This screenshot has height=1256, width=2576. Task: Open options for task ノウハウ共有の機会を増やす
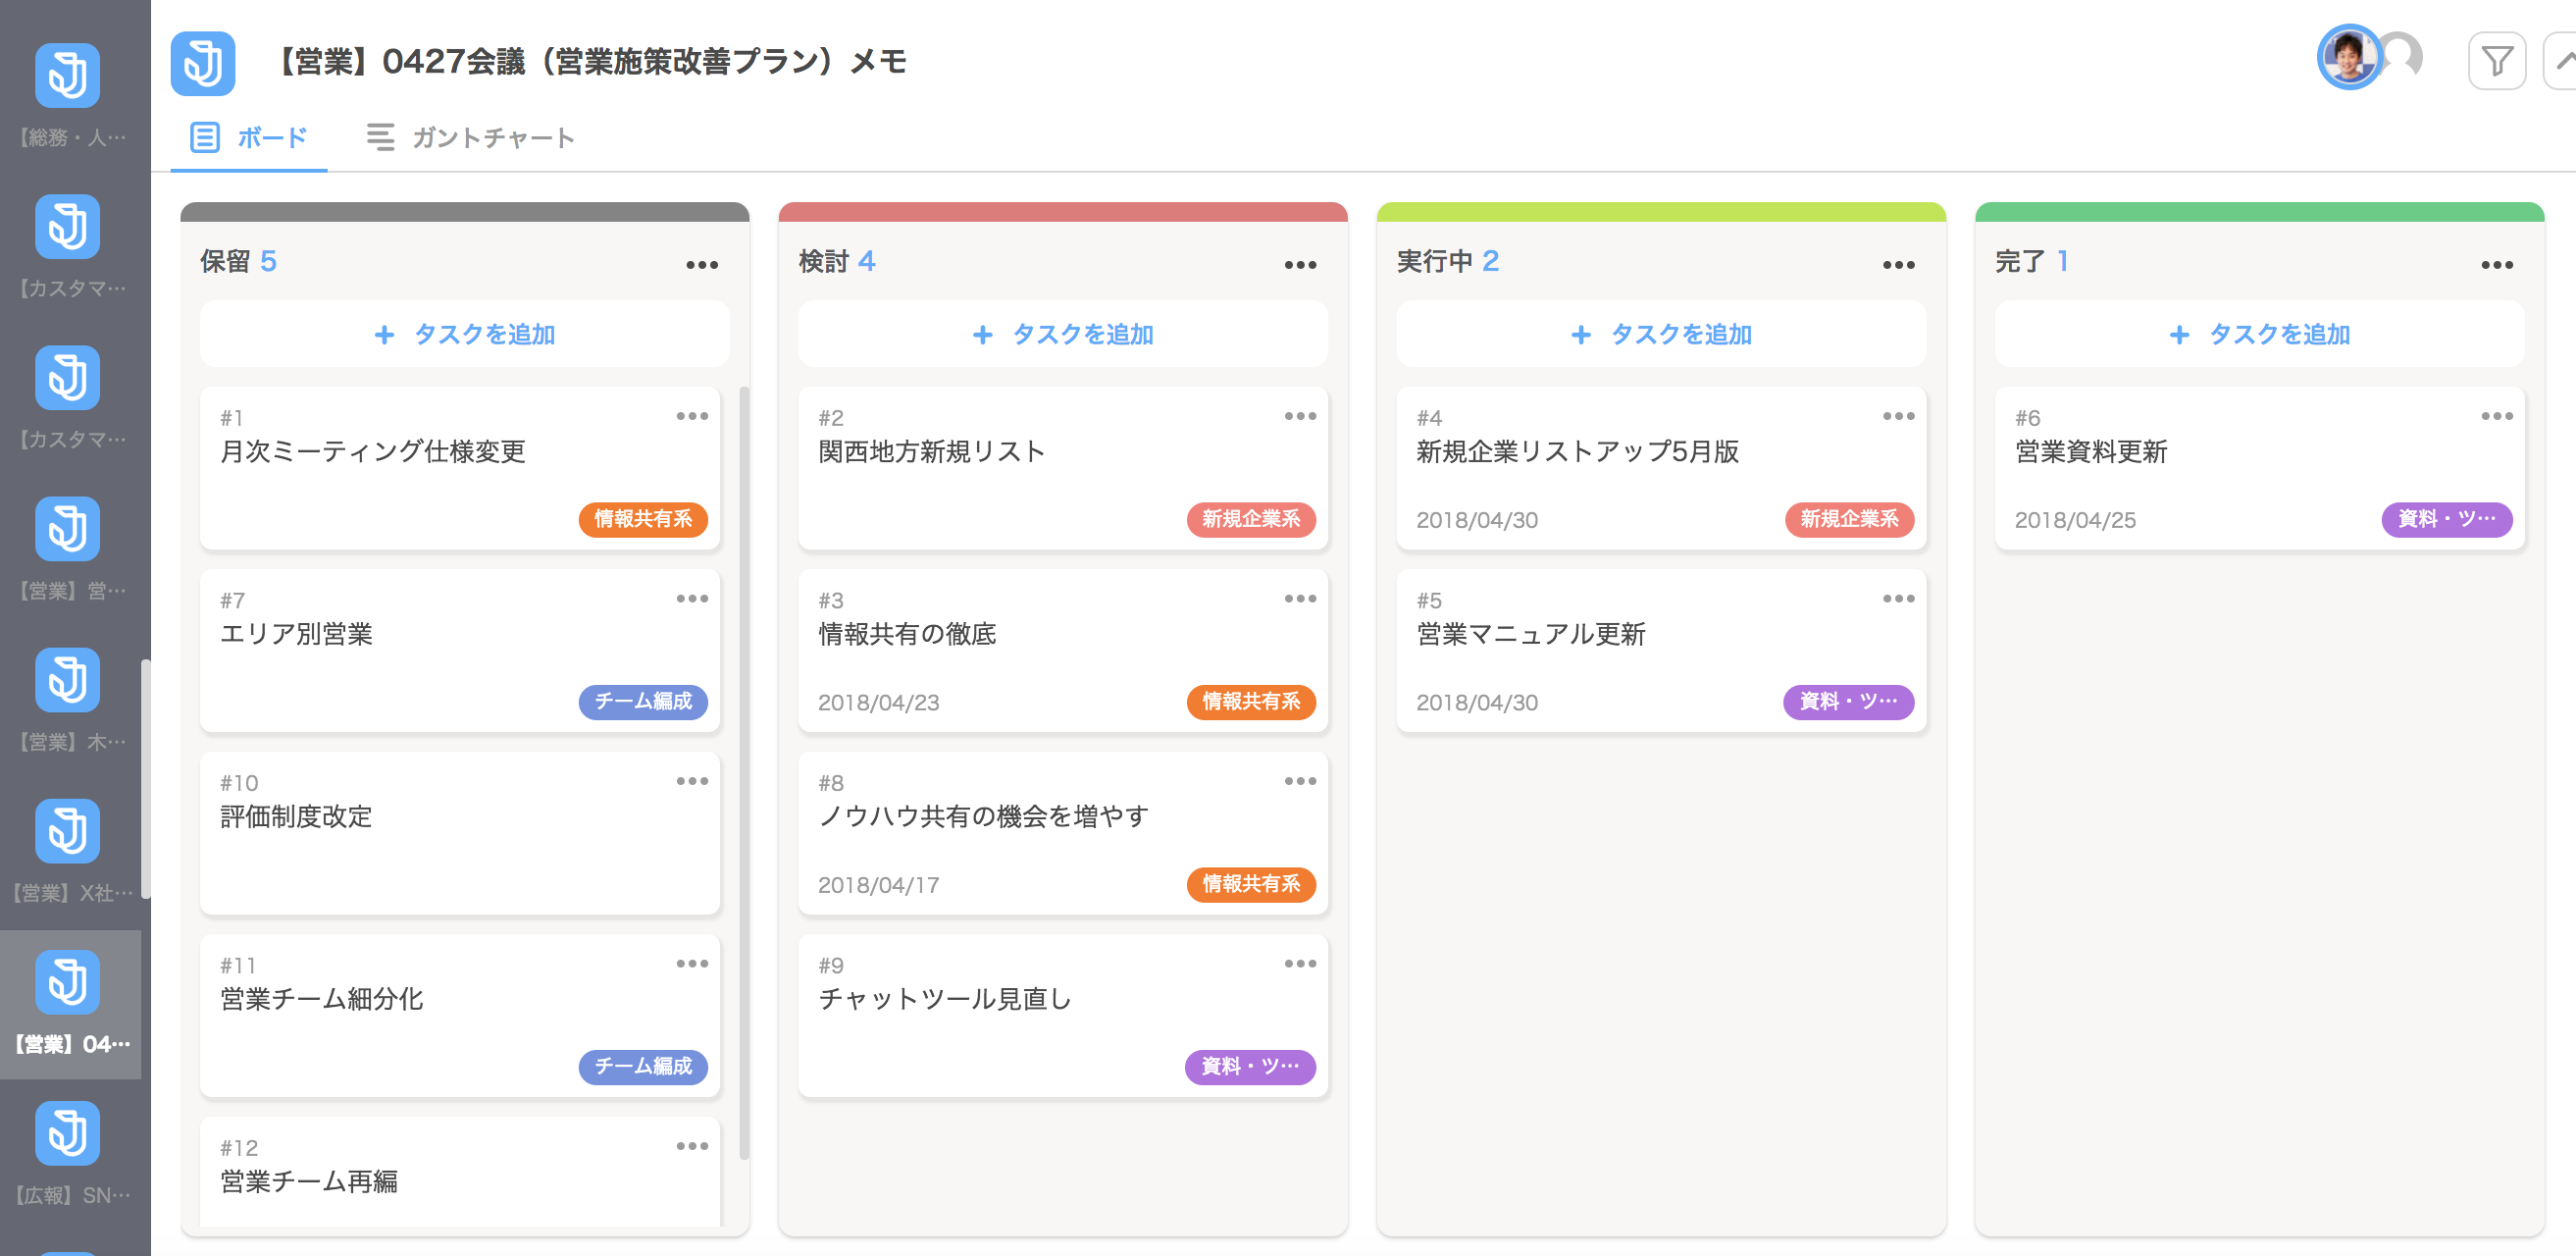click(x=1300, y=781)
